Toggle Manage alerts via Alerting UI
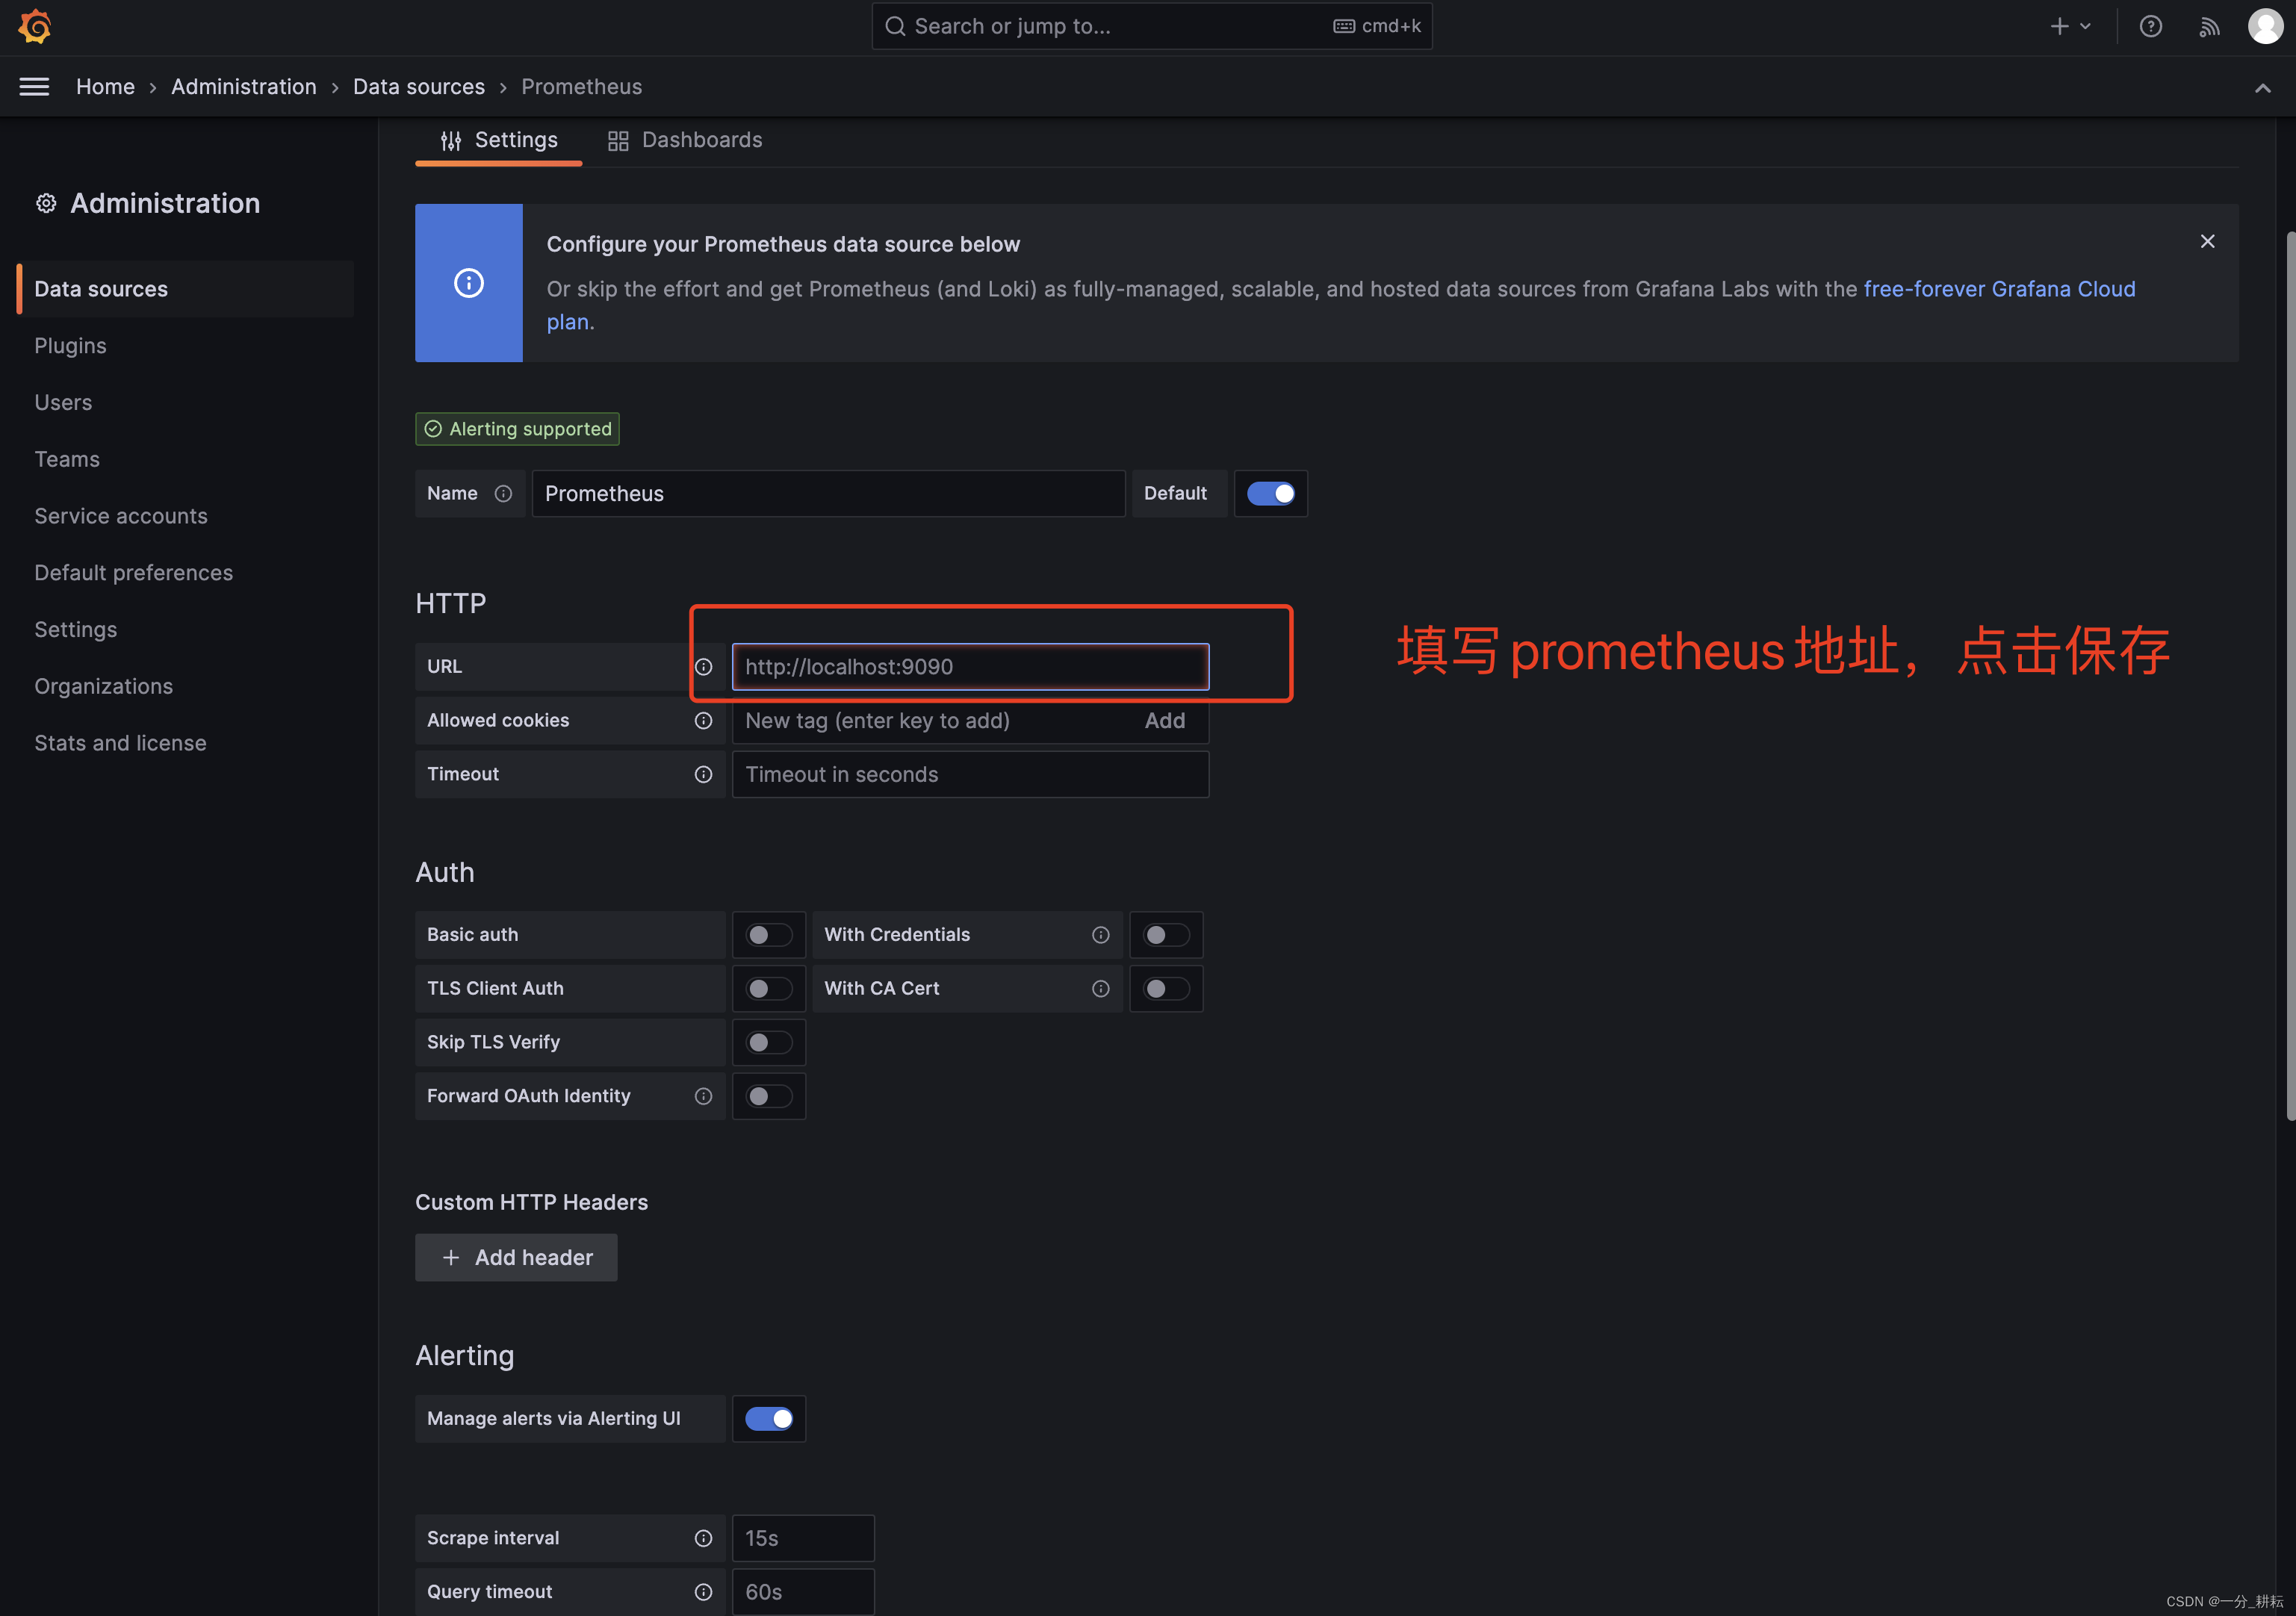Screen dimensions: 2296x1616 pos(768,1418)
